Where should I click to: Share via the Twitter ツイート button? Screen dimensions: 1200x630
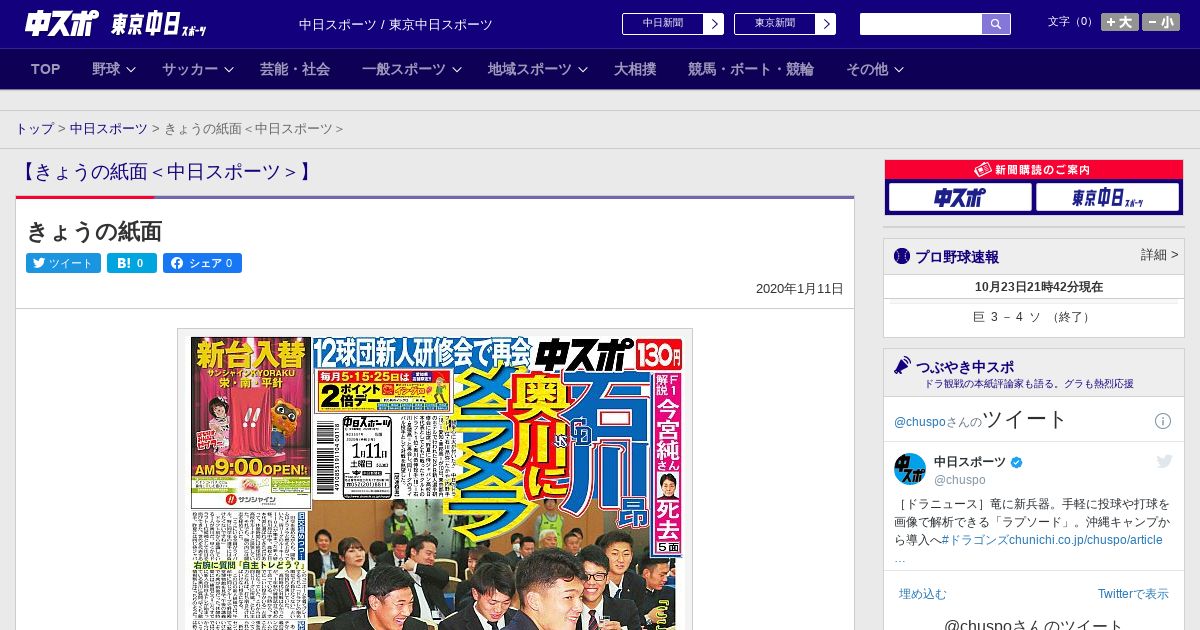pyautogui.click(x=63, y=263)
